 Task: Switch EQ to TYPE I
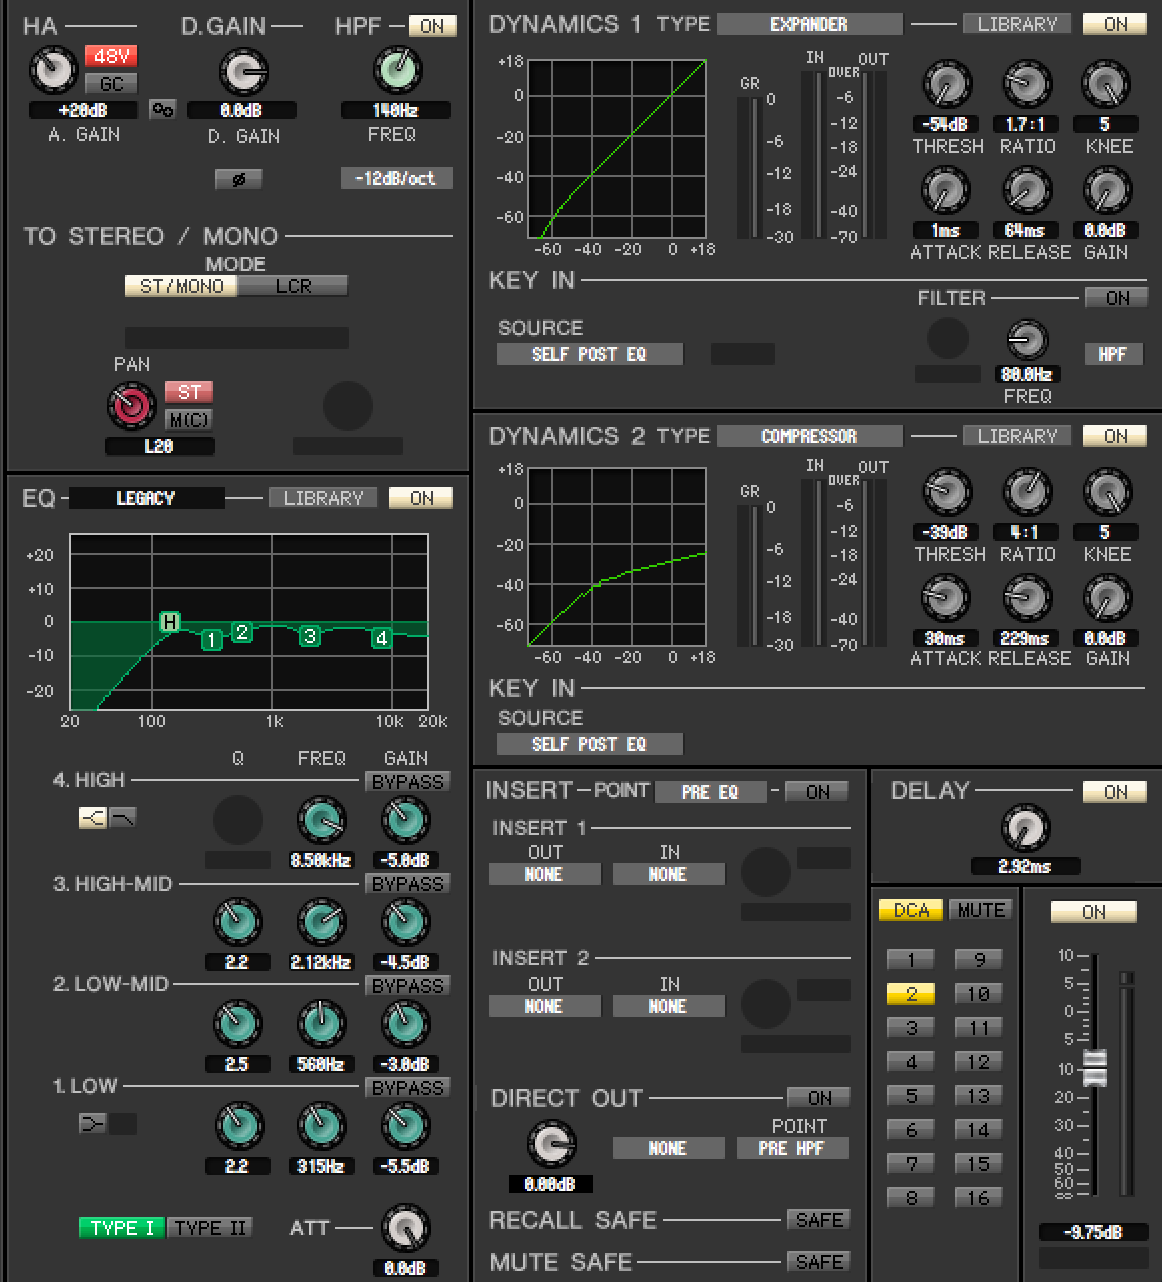tap(122, 1228)
